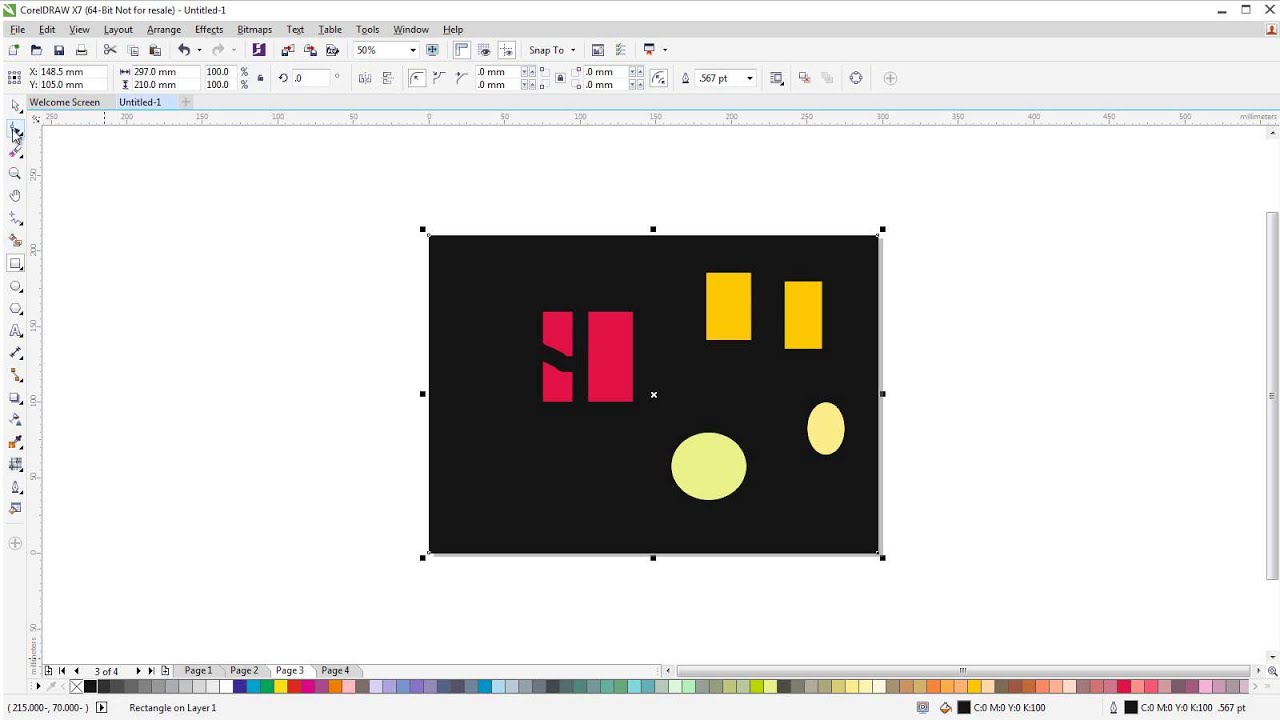1280x720 pixels.
Task: Select the Parallel Dimension tool
Action: click(15, 353)
